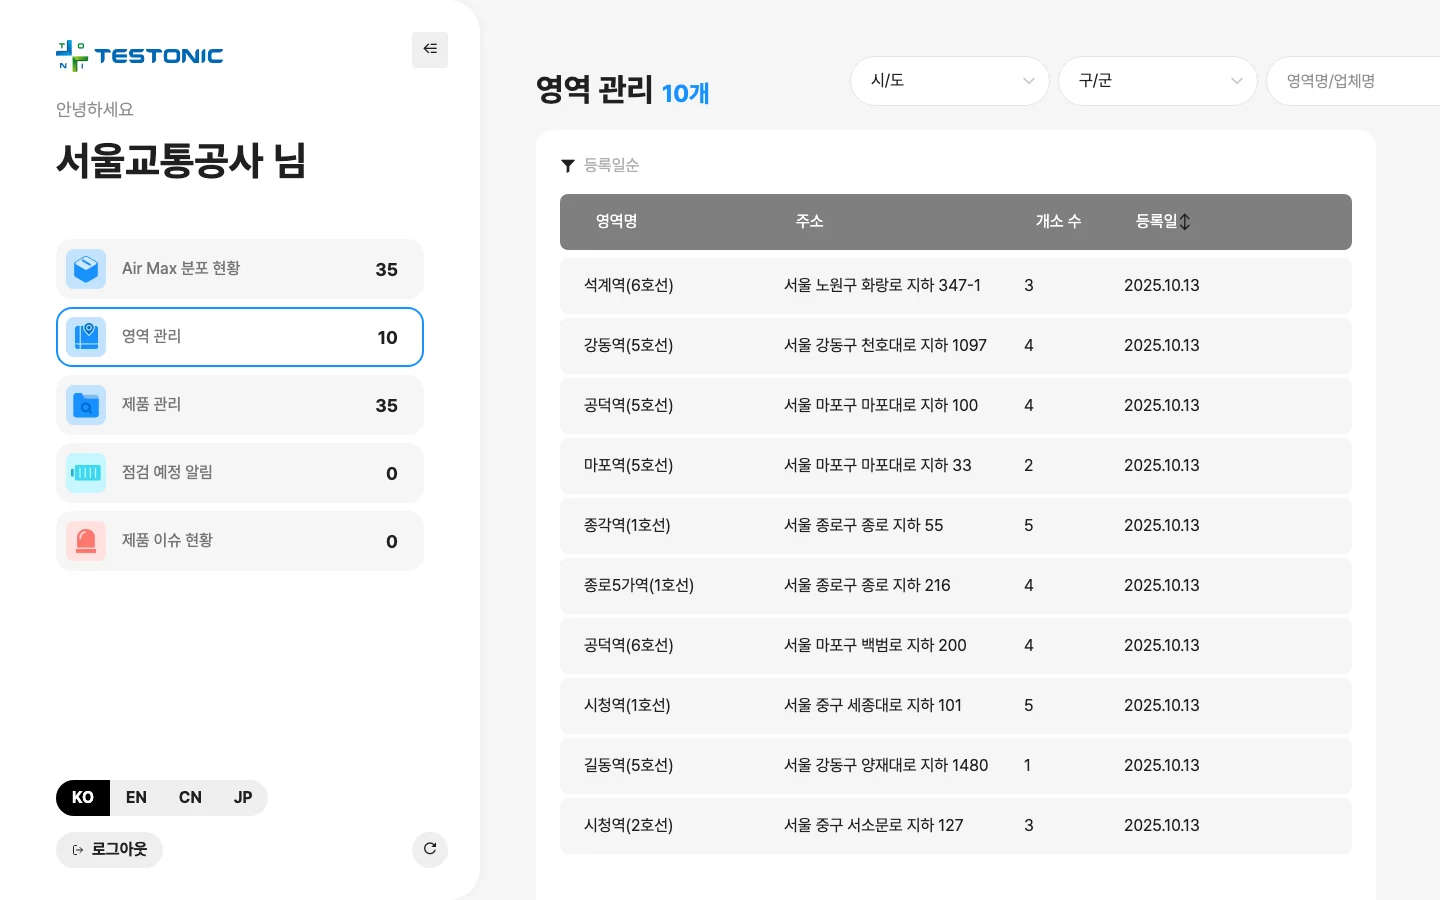Viewport: 1440px width, 900px height.
Task: Click the Air Max distribution box icon
Action: click(86, 269)
